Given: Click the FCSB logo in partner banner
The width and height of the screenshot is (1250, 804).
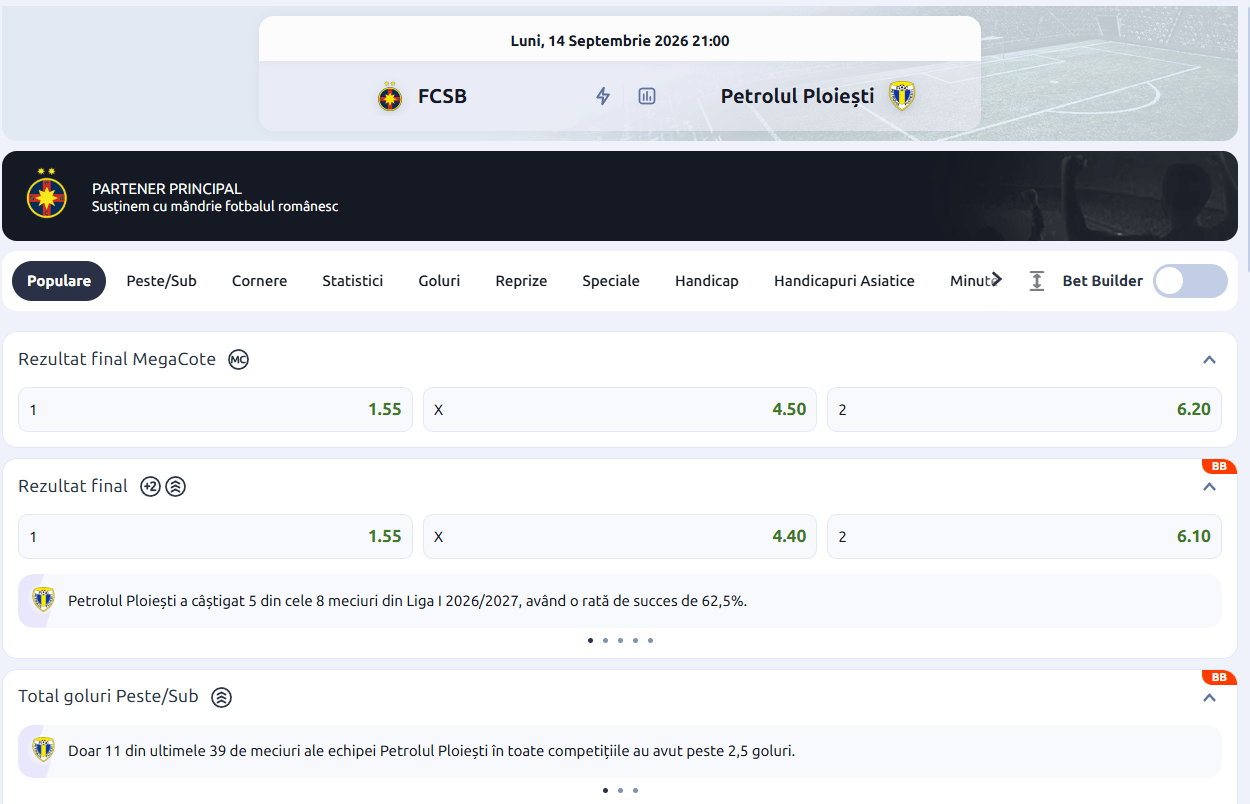Looking at the screenshot, I should tap(46, 194).
